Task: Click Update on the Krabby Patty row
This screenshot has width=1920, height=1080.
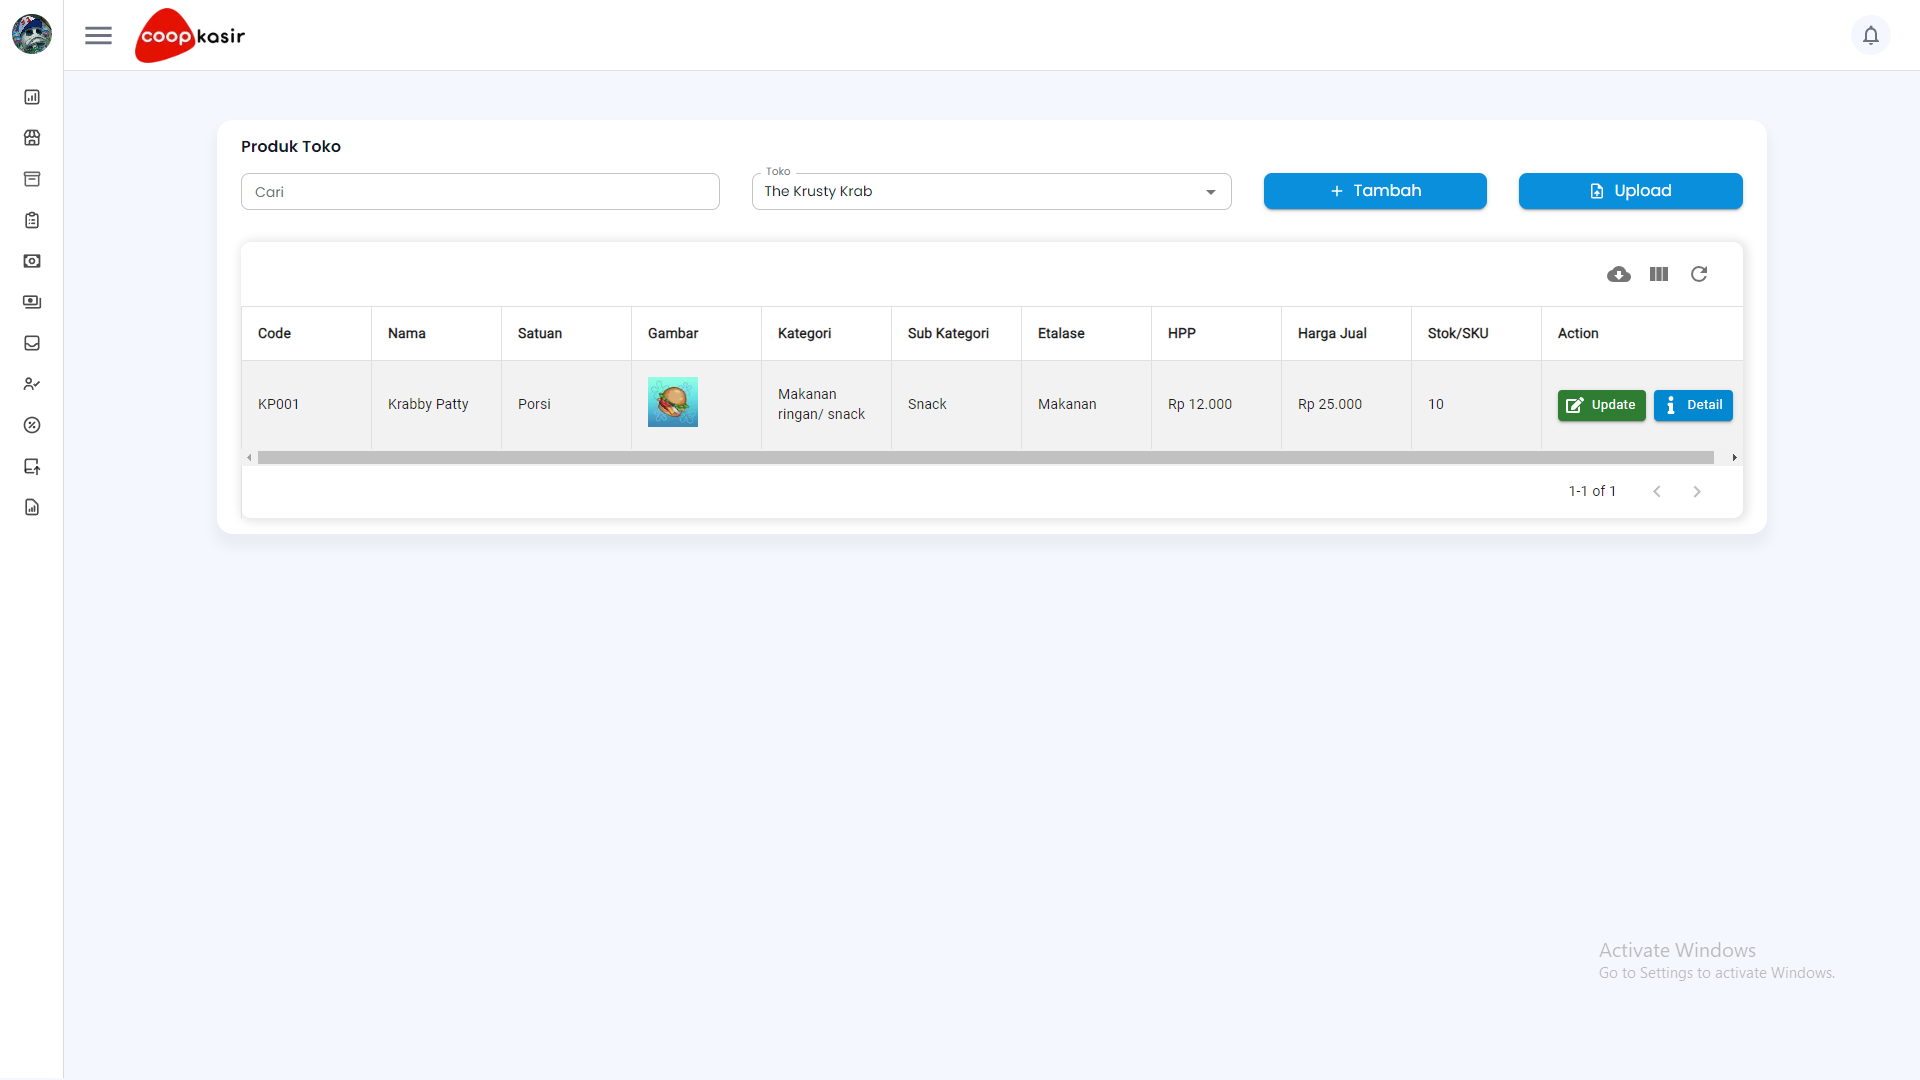Action: (1602, 405)
